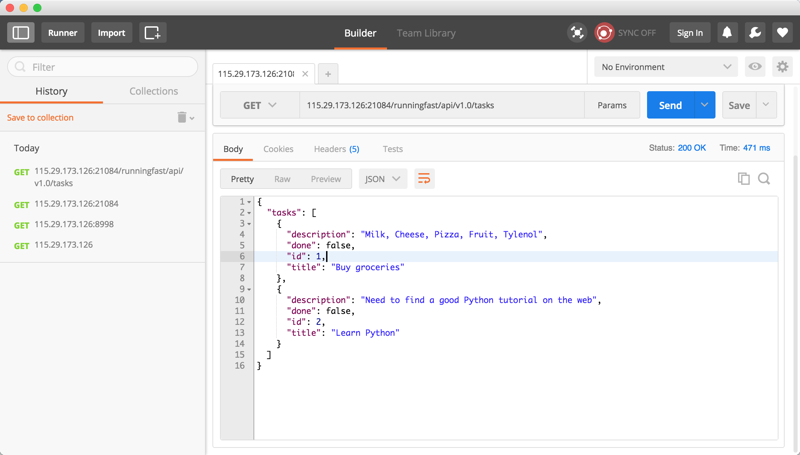Image resolution: width=800 pixels, height=455 pixels.
Task: Copy response body with copy icon
Action: click(x=743, y=179)
